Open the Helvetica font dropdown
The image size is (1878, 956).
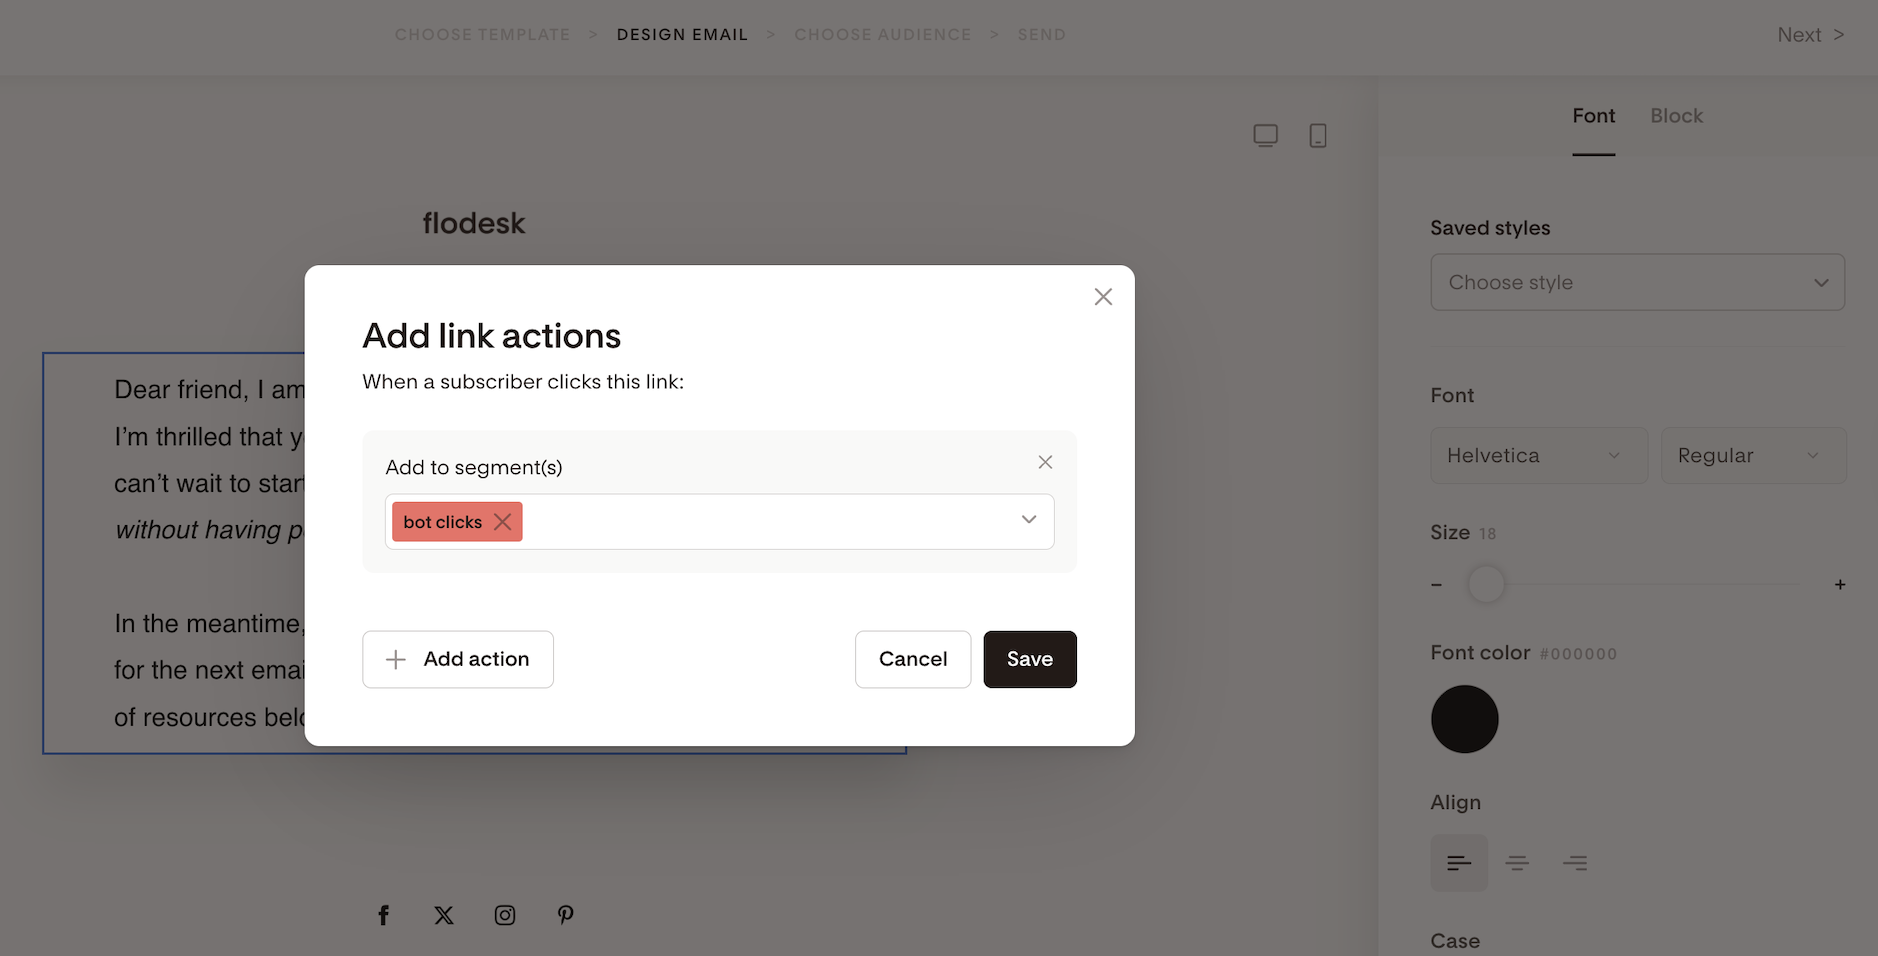tap(1538, 456)
